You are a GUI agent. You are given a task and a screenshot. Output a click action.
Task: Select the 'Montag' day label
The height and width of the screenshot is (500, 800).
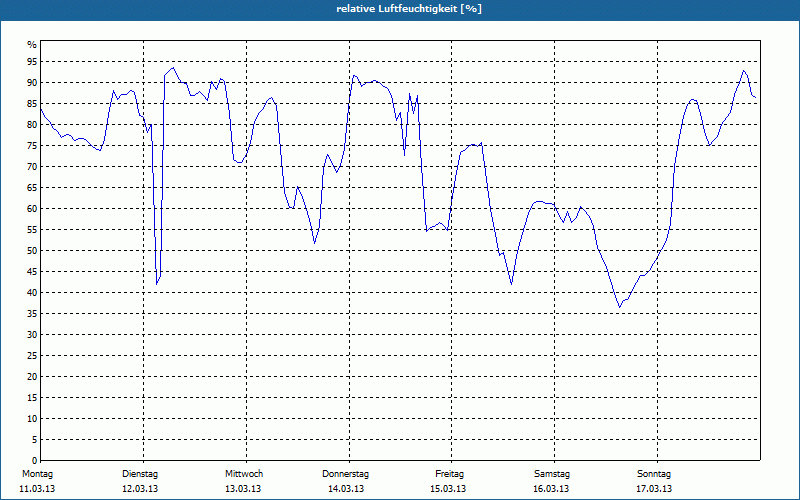click(37, 474)
